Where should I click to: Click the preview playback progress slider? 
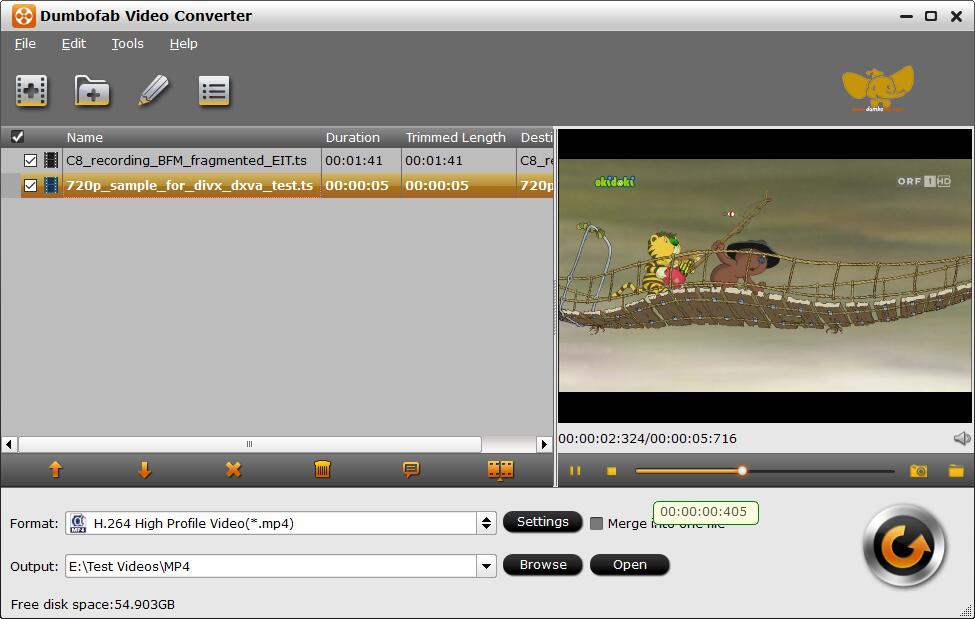pyautogui.click(x=764, y=471)
